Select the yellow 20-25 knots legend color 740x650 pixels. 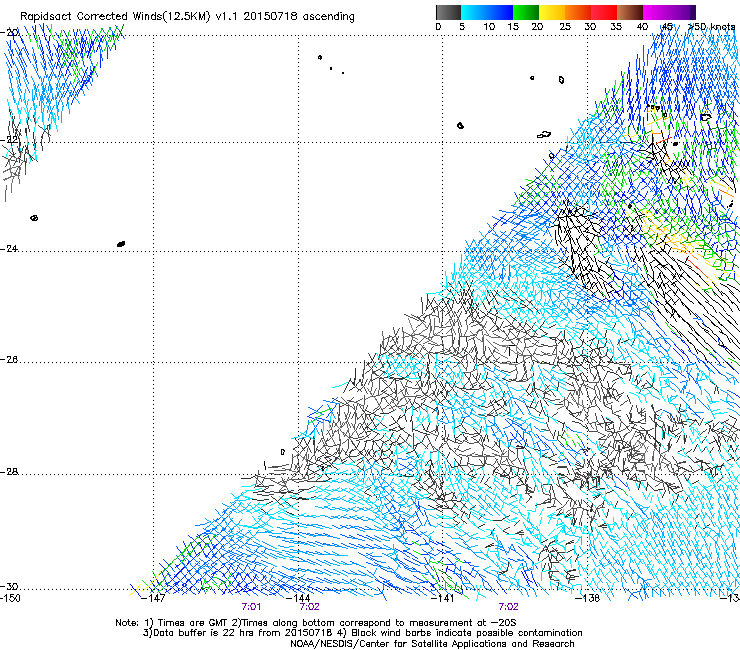click(552, 12)
